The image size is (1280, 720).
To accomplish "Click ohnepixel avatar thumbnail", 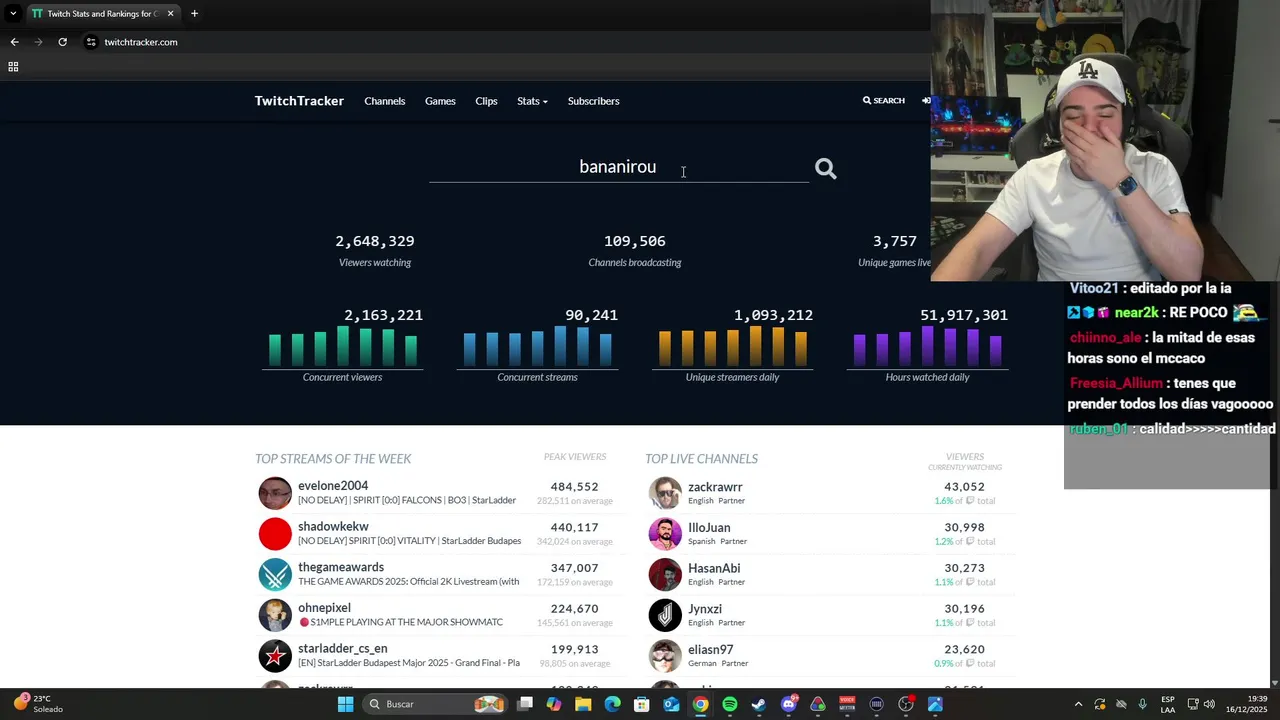I will click(275, 615).
